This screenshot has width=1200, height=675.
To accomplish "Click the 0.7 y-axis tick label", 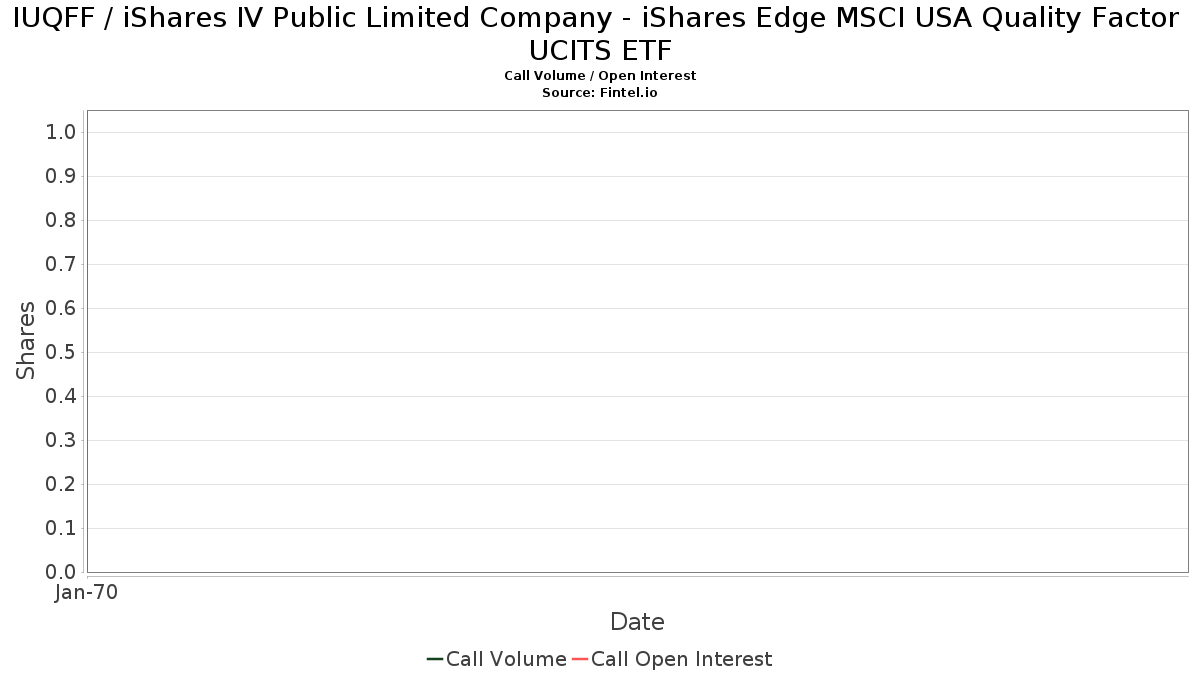I will [x=62, y=265].
